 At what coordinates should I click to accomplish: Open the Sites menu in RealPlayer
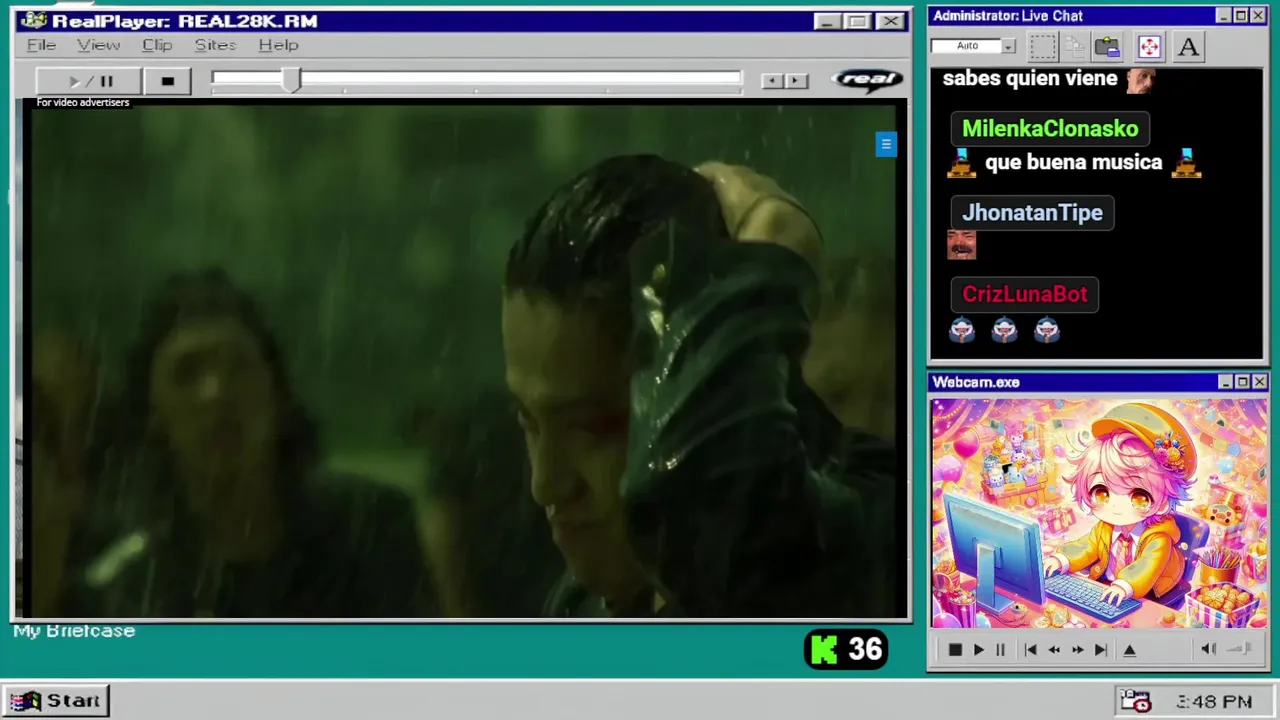tap(215, 45)
